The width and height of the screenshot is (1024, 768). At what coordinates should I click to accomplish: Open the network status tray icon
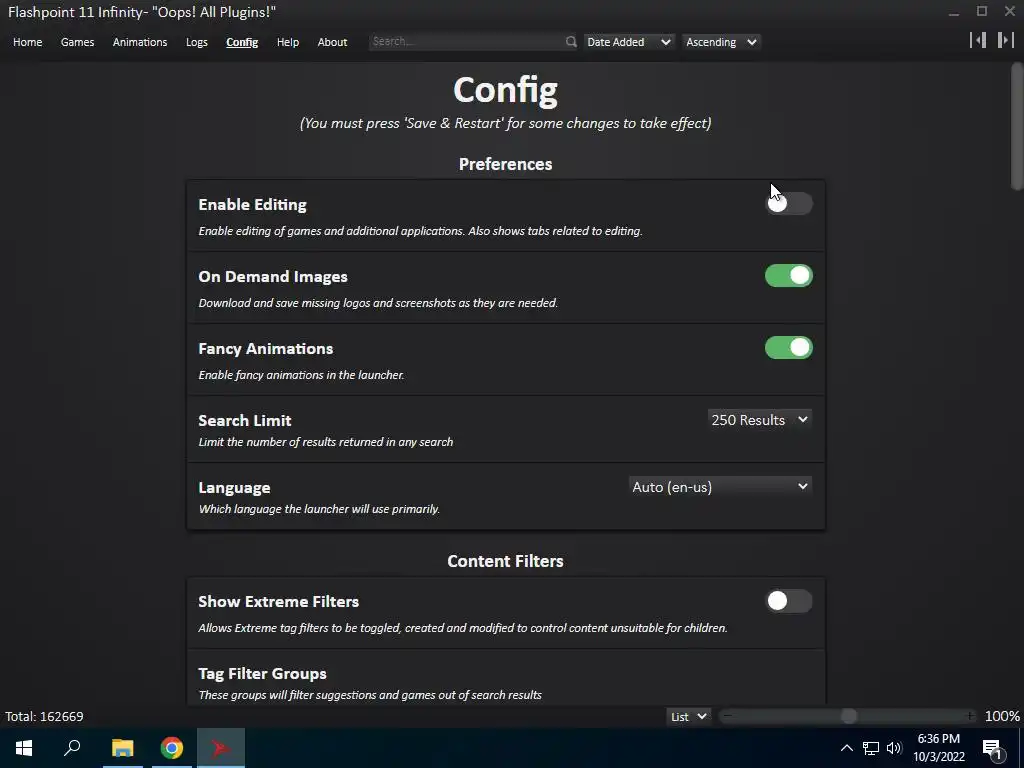(871, 748)
